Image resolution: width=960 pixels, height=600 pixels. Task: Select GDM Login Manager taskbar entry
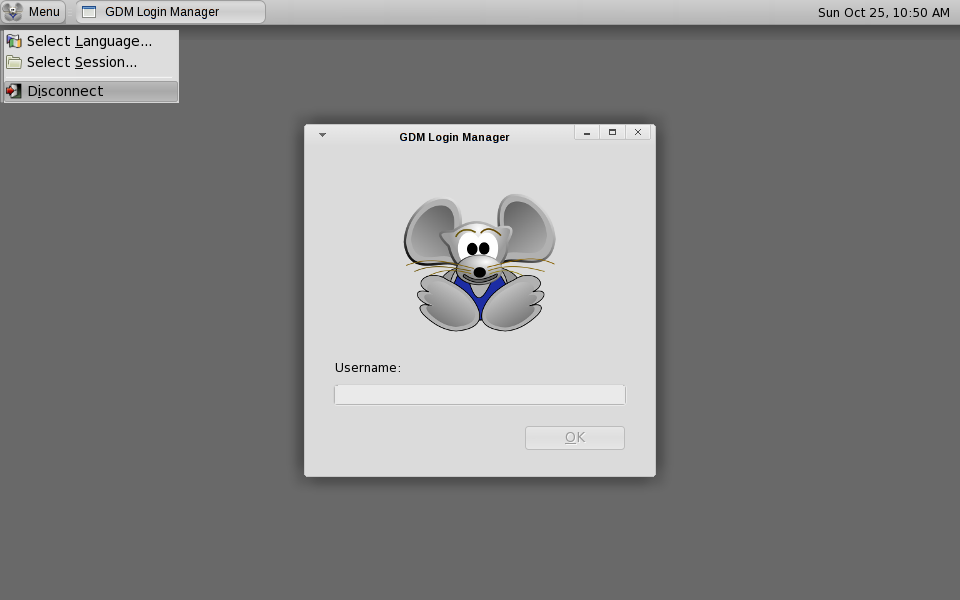pos(171,12)
